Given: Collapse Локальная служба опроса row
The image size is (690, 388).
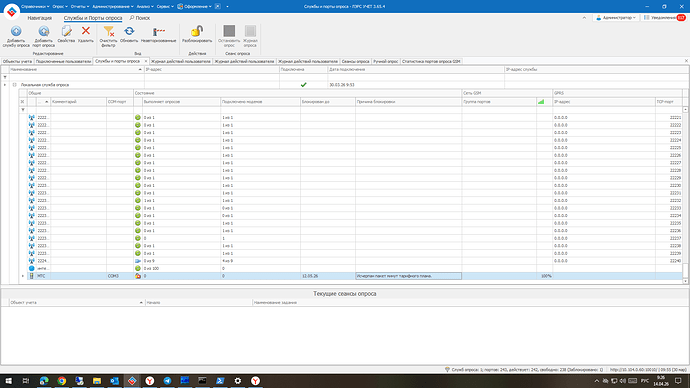Looking at the screenshot, I should click(x=14, y=85).
